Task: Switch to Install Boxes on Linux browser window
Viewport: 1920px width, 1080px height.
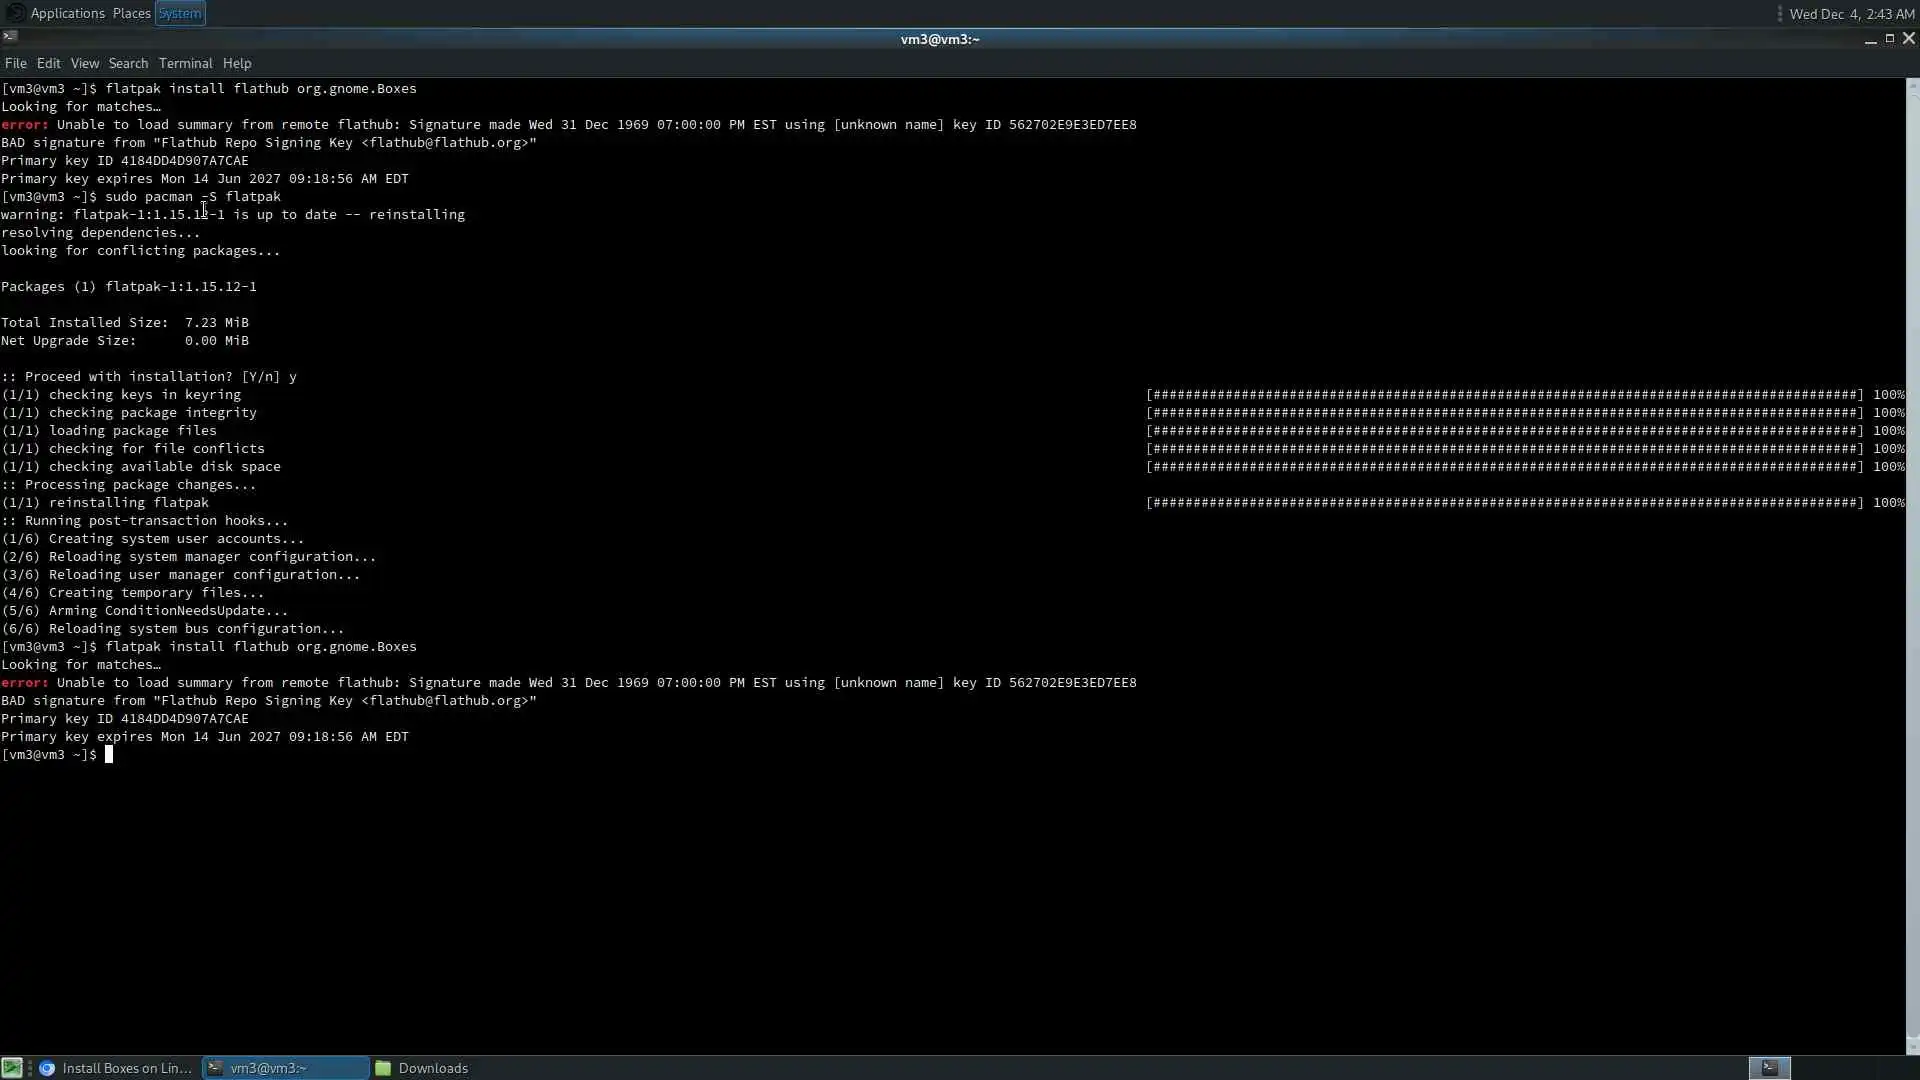Action: point(116,1068)
